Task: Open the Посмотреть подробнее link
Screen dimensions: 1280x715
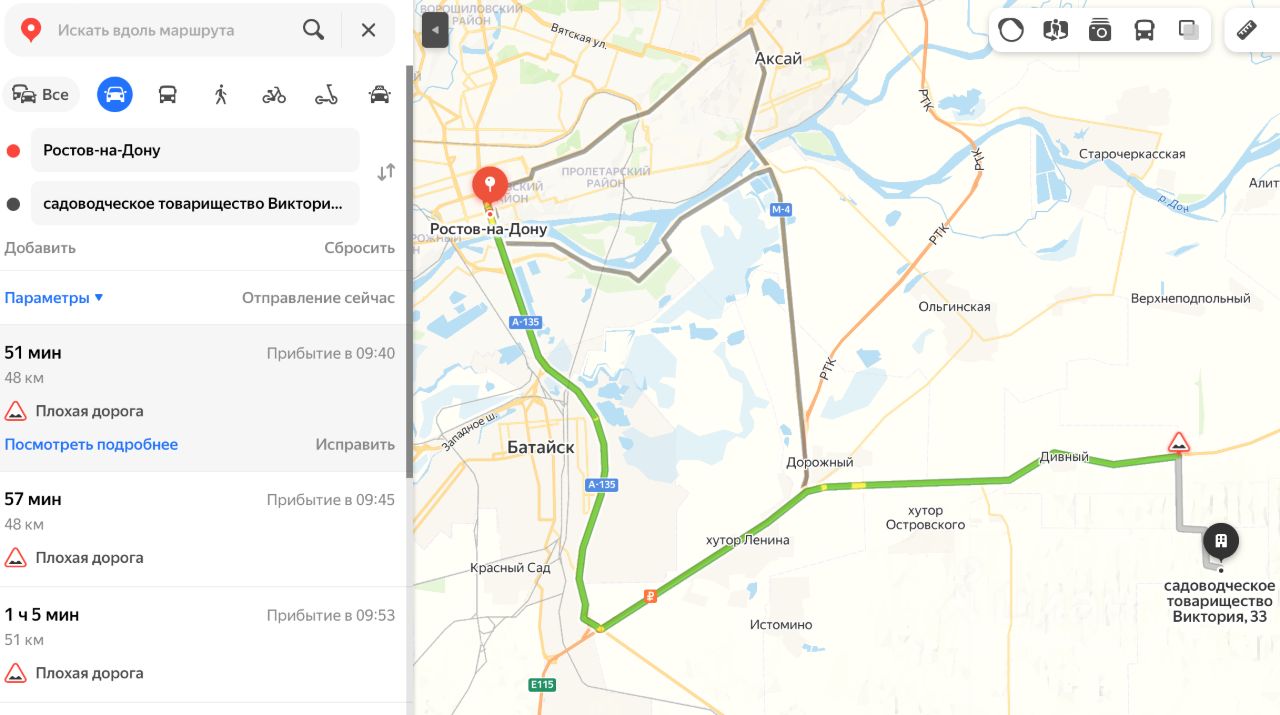Action: [x=91, y=444]
